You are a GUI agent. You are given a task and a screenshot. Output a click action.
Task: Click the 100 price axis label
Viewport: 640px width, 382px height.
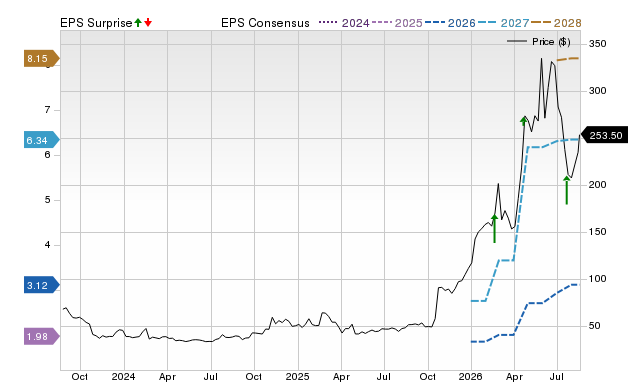click(x=598, y=279)
